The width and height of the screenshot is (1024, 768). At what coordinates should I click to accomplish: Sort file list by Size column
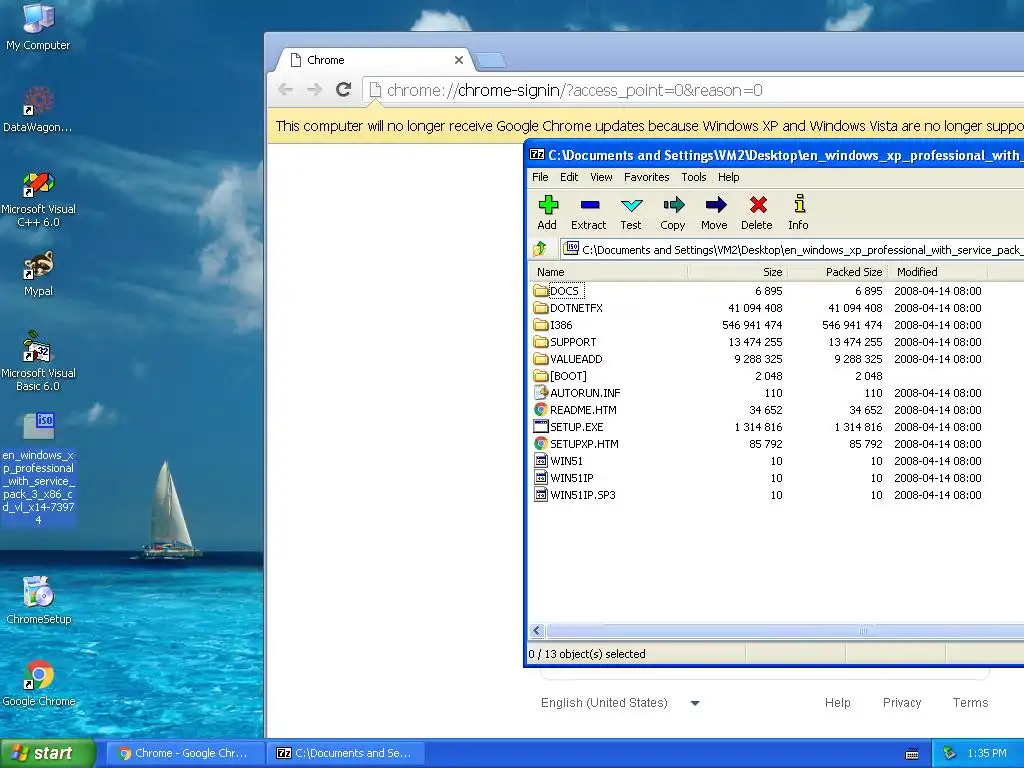click(737, 272)
